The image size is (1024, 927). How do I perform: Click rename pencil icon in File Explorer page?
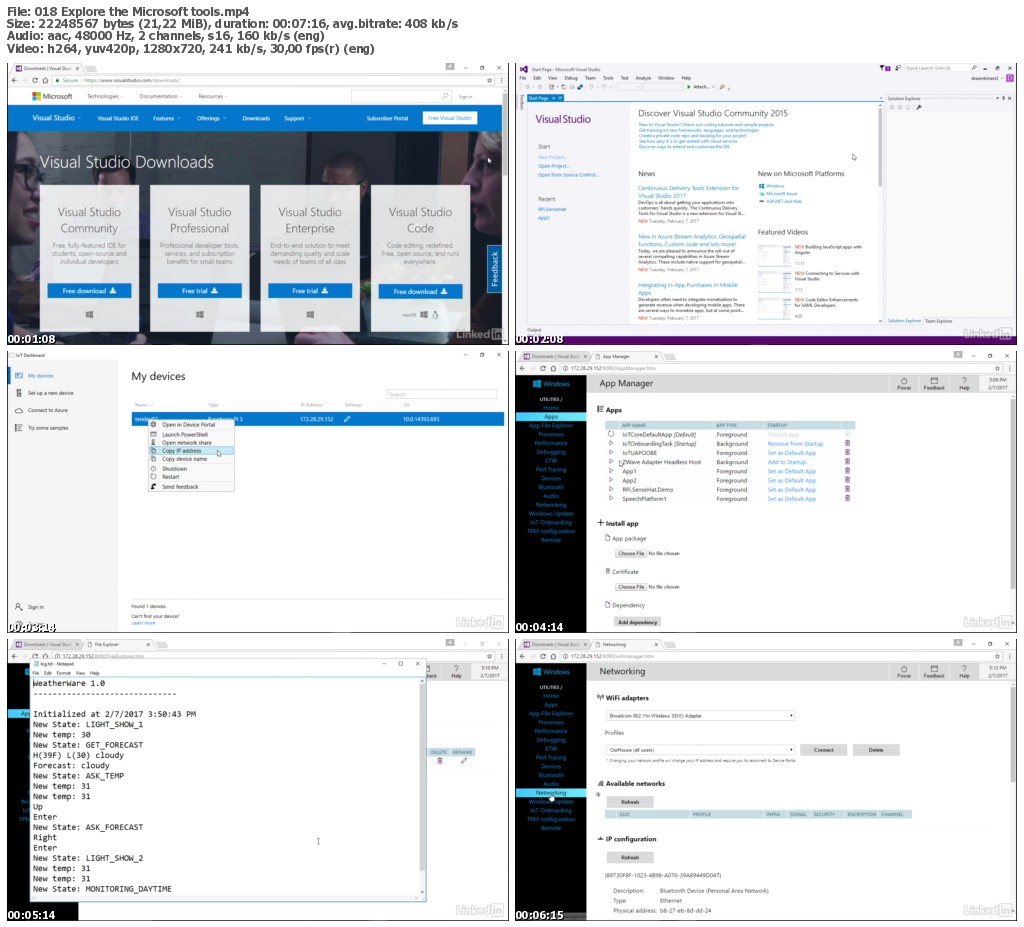tap(464, 760)
